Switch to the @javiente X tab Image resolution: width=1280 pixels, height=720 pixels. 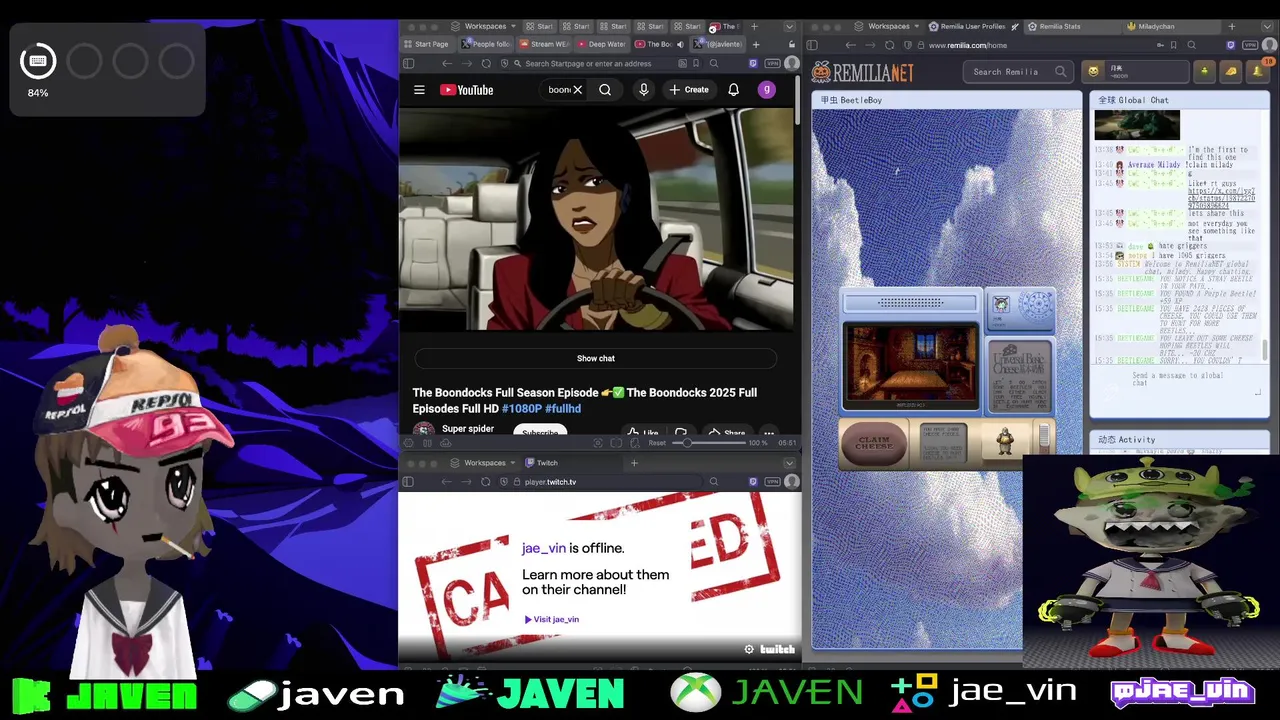click(x=718, y=44)
